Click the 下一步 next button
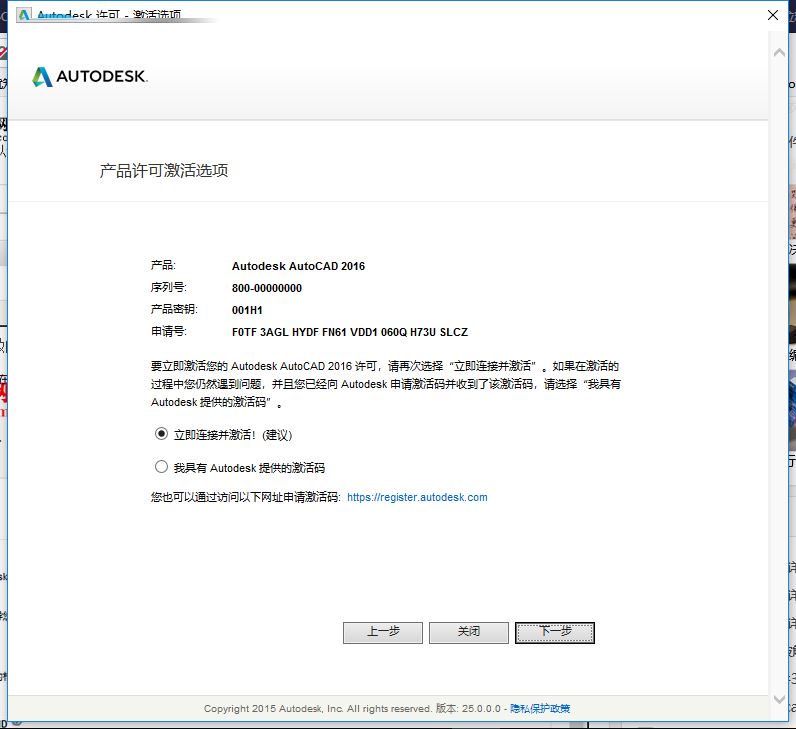Image resolution: width=796 pixels, height=729 pixels. point(555,633)
